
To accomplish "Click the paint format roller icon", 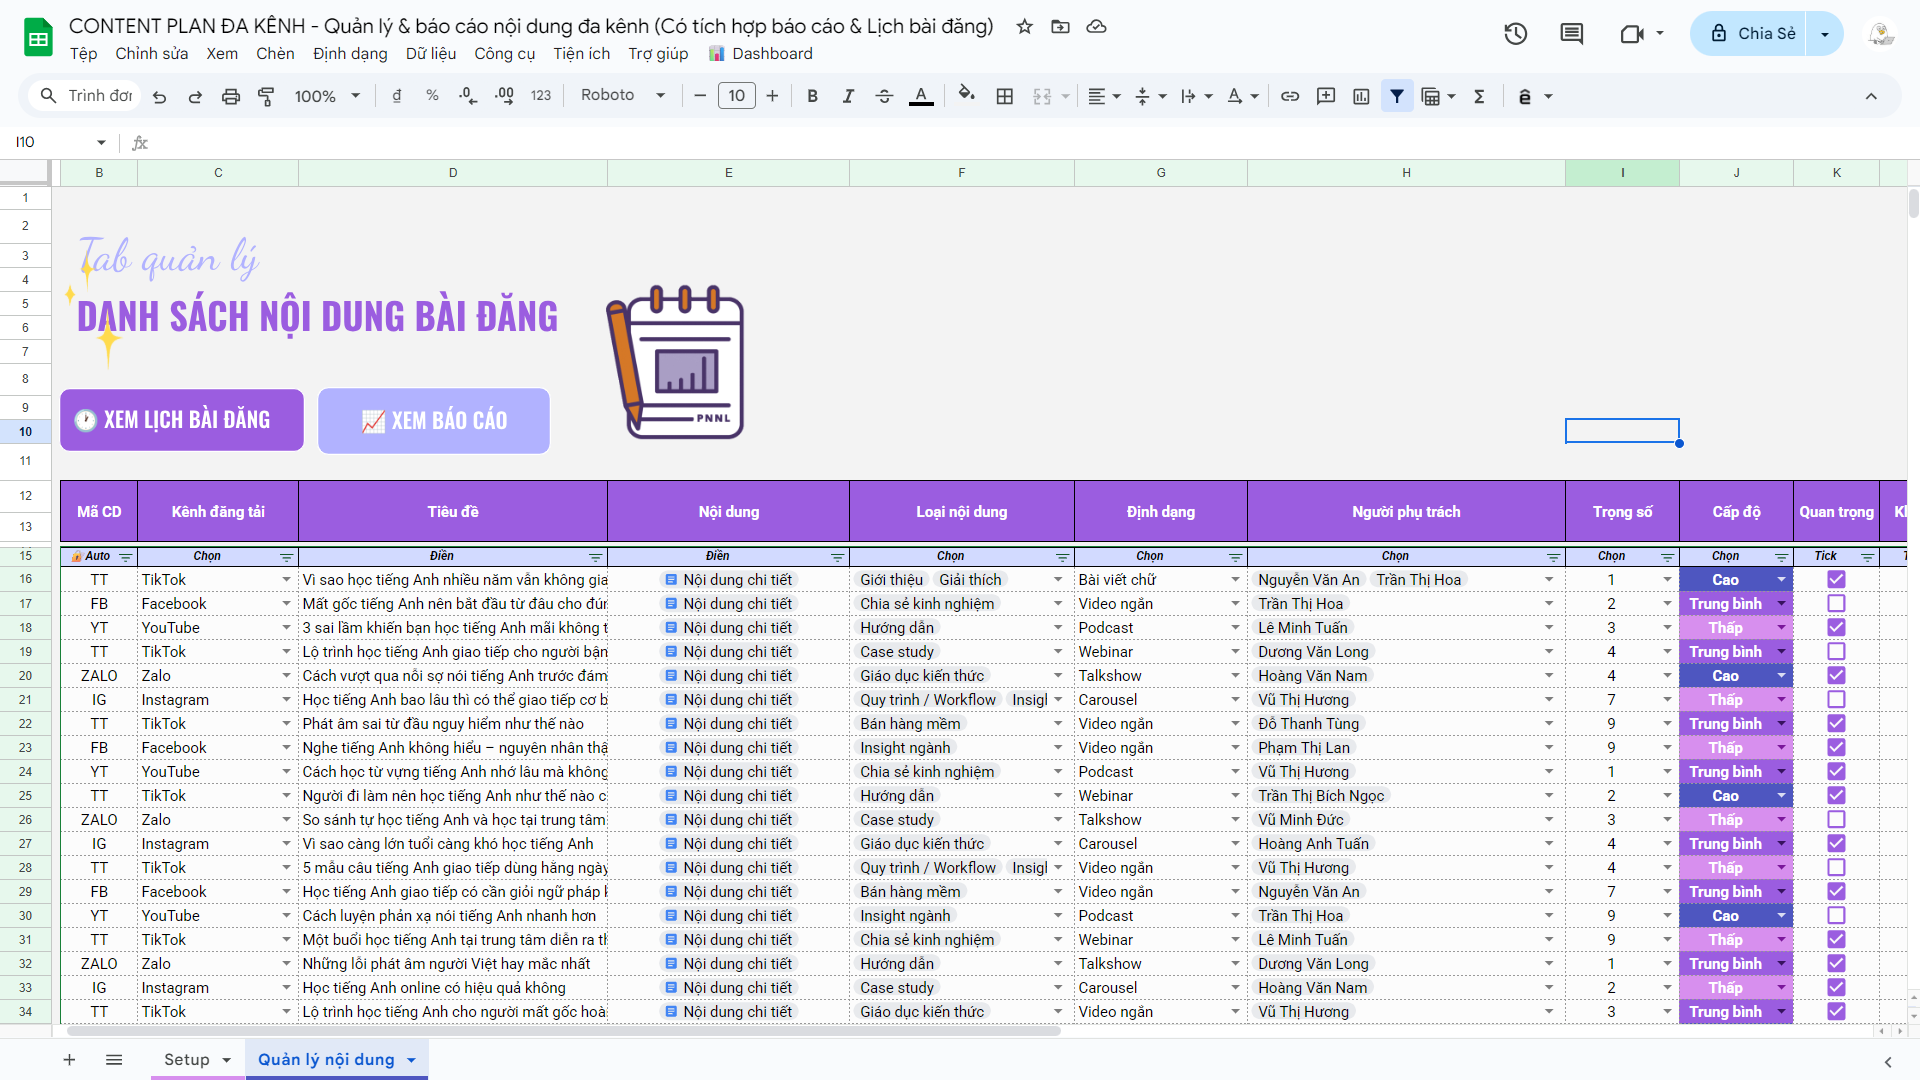I will pos(266,96).
